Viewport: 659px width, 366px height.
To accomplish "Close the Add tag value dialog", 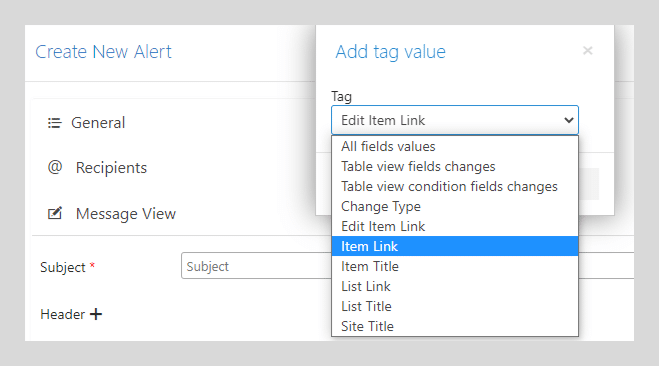I will tap(588, 51).
